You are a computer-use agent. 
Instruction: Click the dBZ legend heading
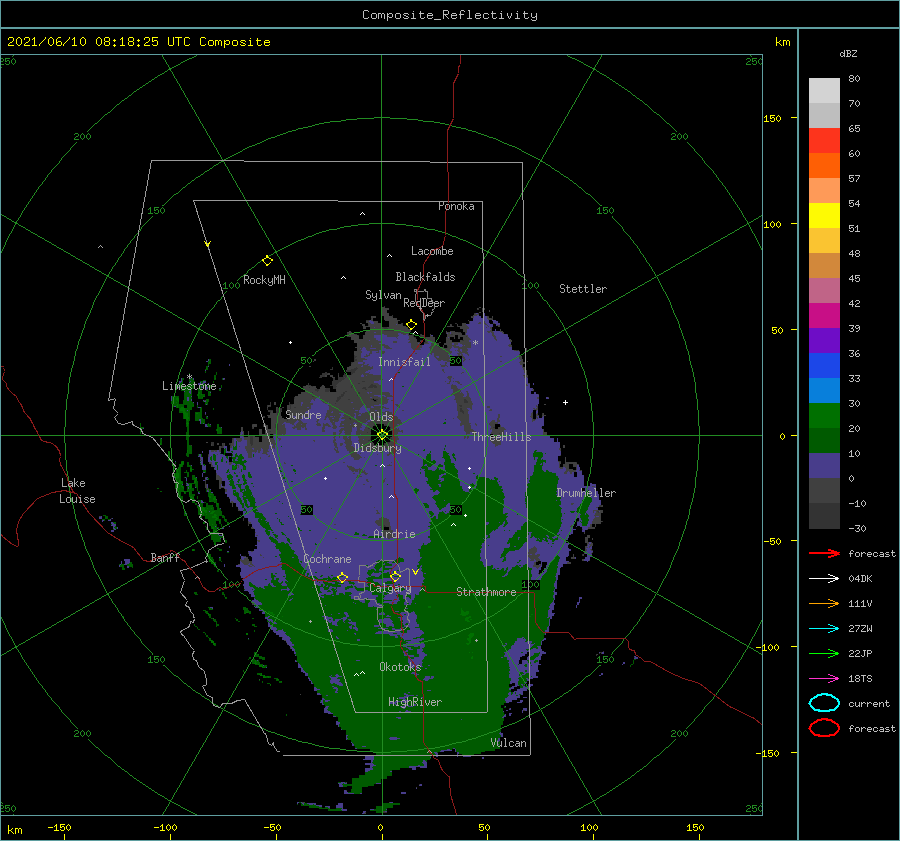tap(848, 53)
